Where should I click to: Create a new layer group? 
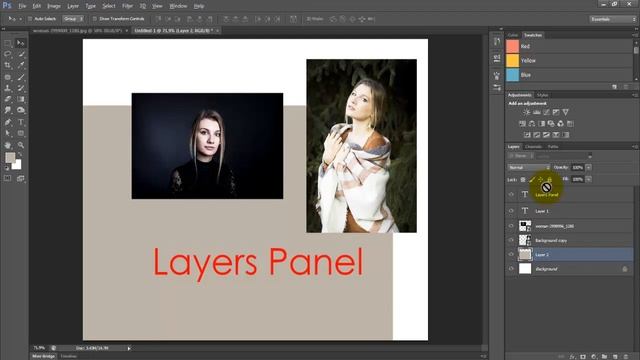point(604,356)
